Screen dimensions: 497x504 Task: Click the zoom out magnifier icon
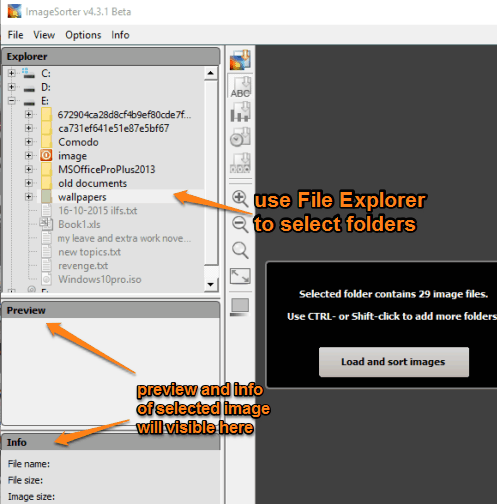(x=240, y=224)
